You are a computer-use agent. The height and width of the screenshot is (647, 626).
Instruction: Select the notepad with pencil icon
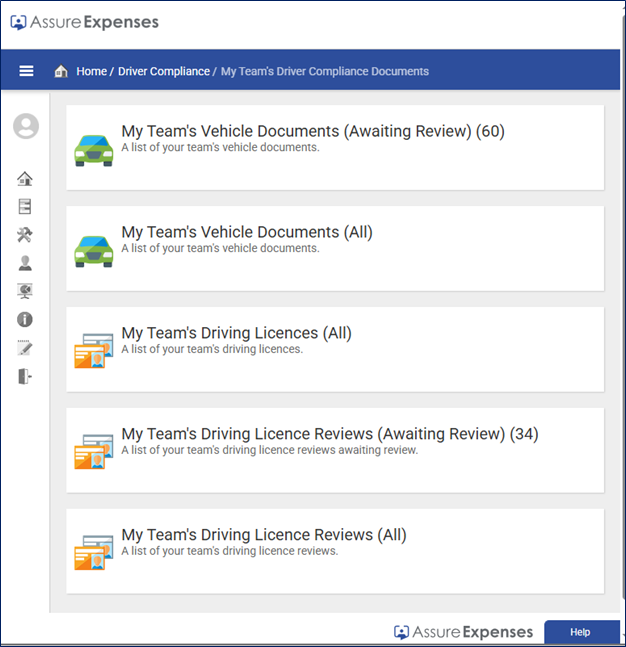tap(25, 348)
